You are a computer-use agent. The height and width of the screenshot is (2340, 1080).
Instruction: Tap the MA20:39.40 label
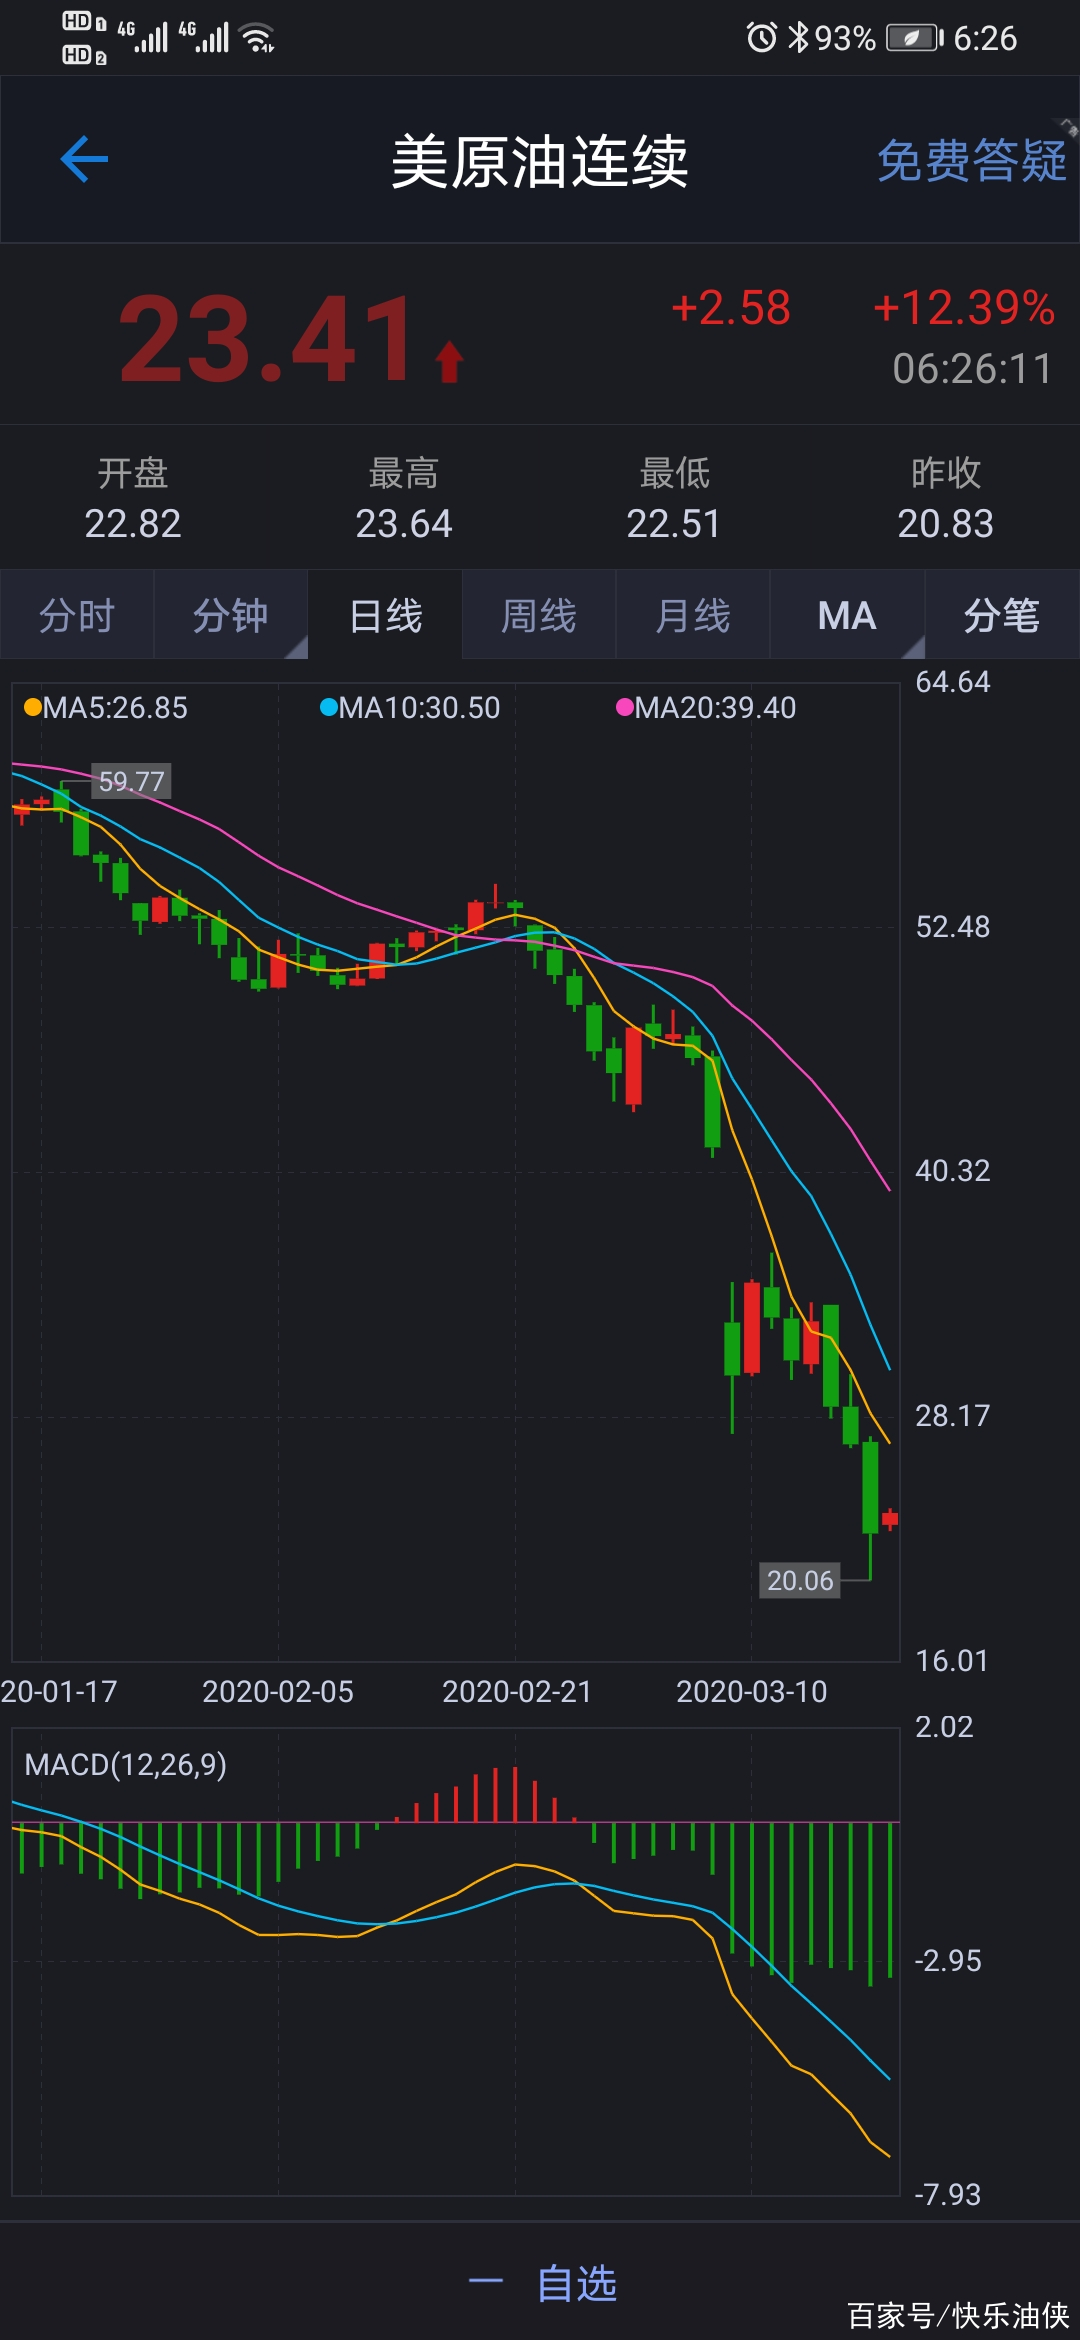(x=715, y=708)
